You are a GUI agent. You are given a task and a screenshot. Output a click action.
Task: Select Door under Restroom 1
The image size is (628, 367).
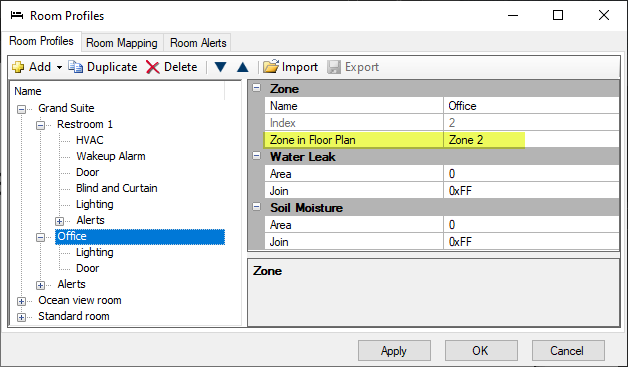tap(87, 172)
